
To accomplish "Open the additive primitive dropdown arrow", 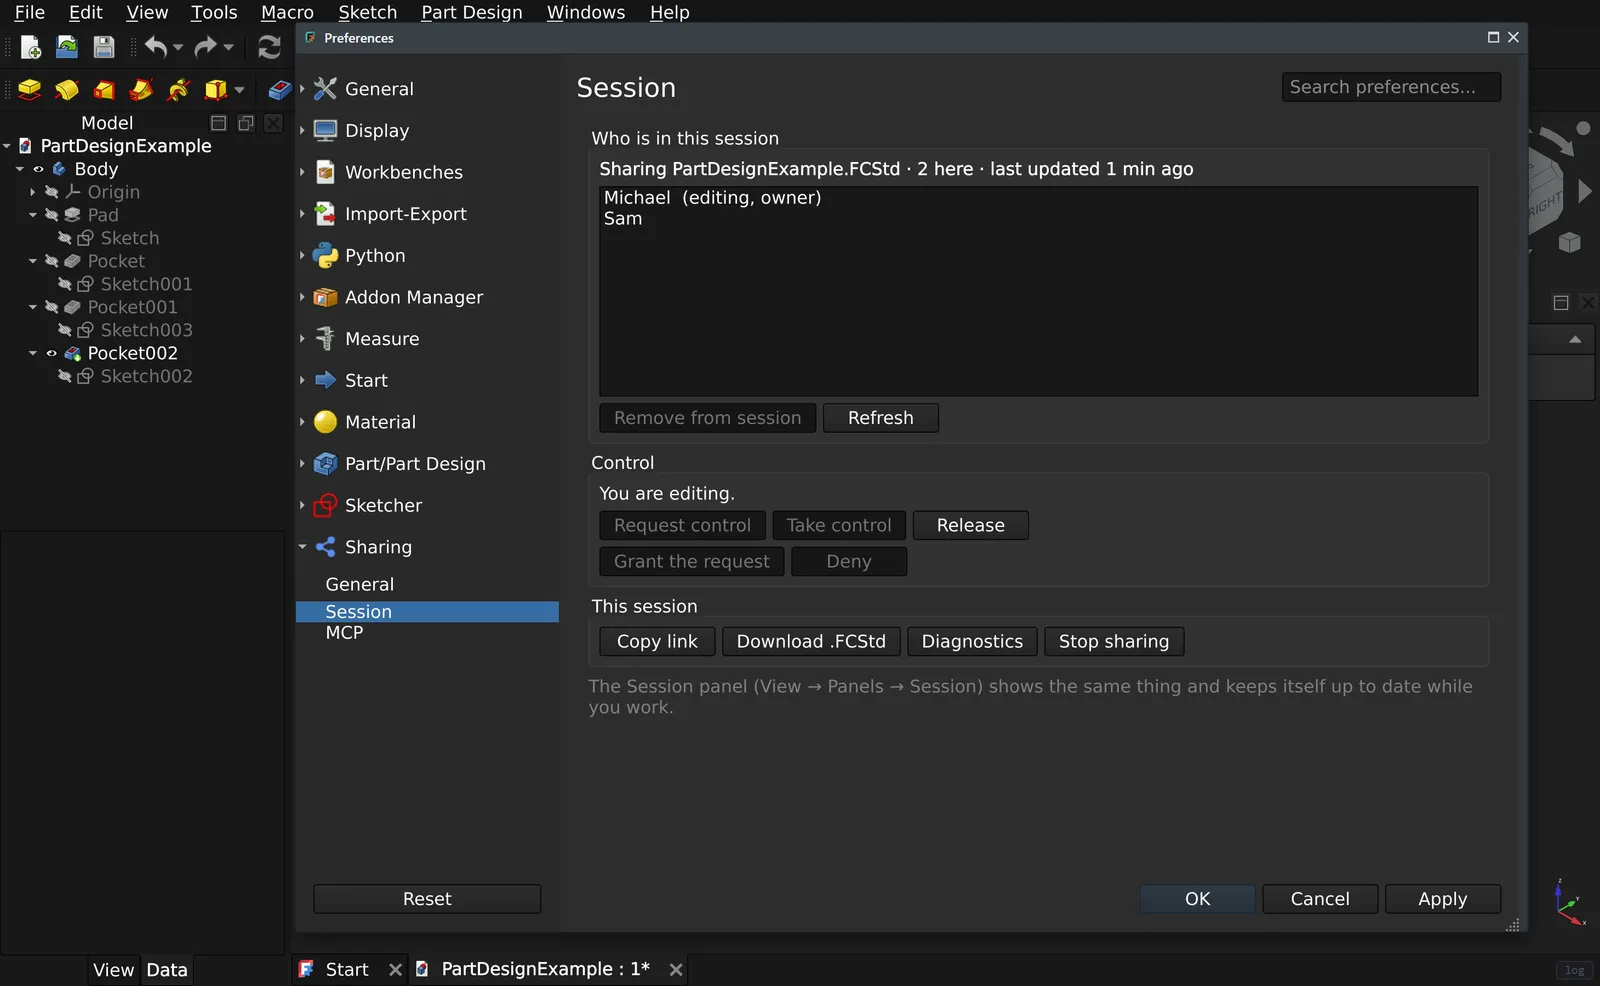I will pyautogui.click(x=239, y=90).
